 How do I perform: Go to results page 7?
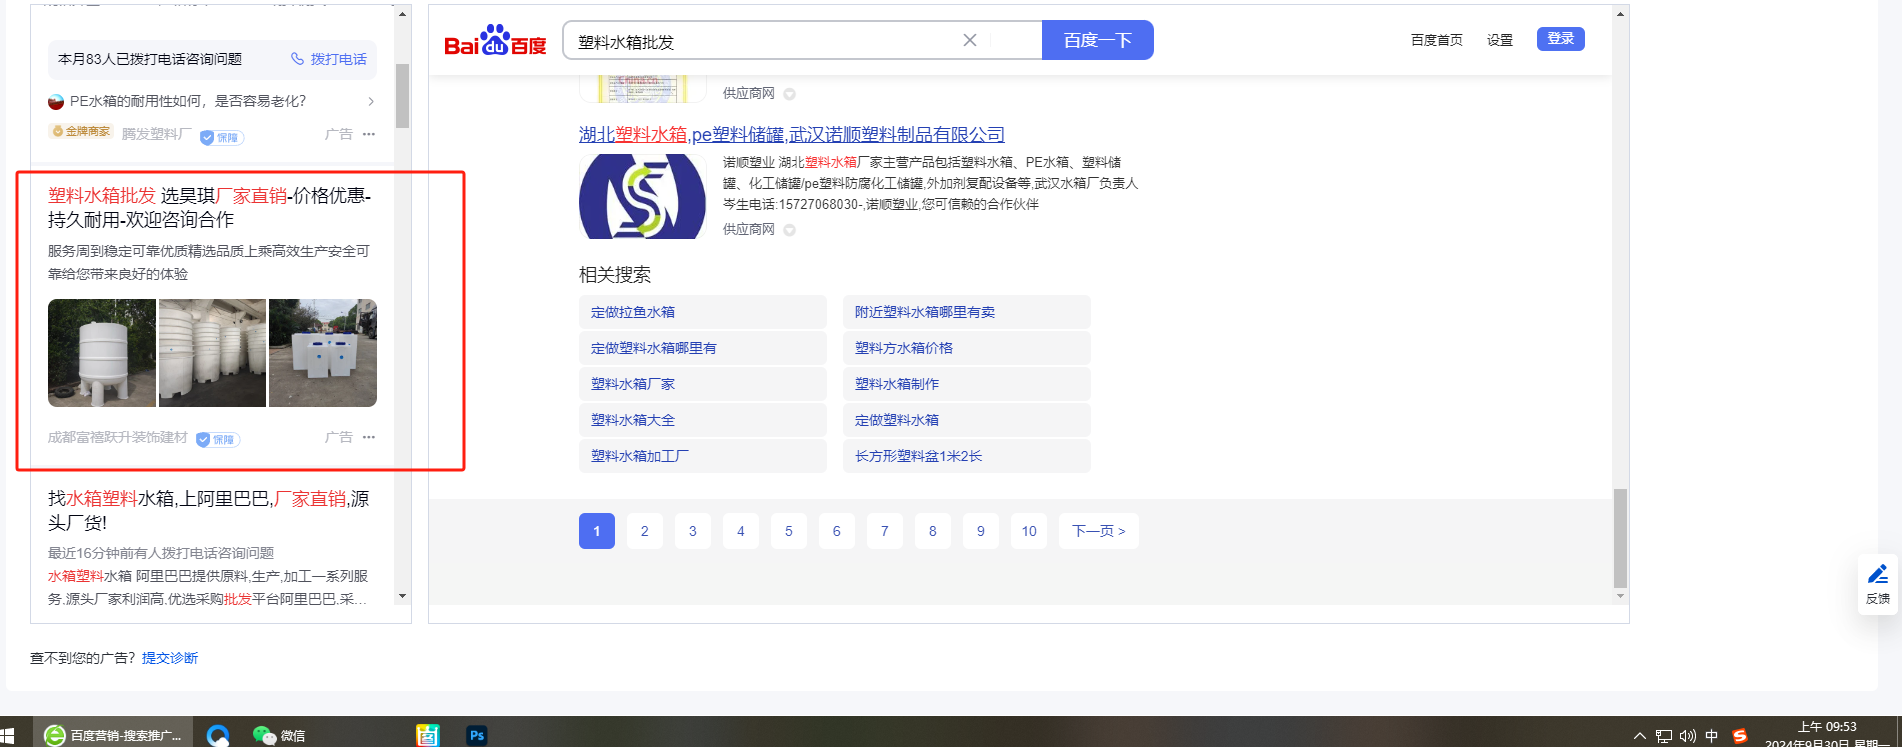885,531
